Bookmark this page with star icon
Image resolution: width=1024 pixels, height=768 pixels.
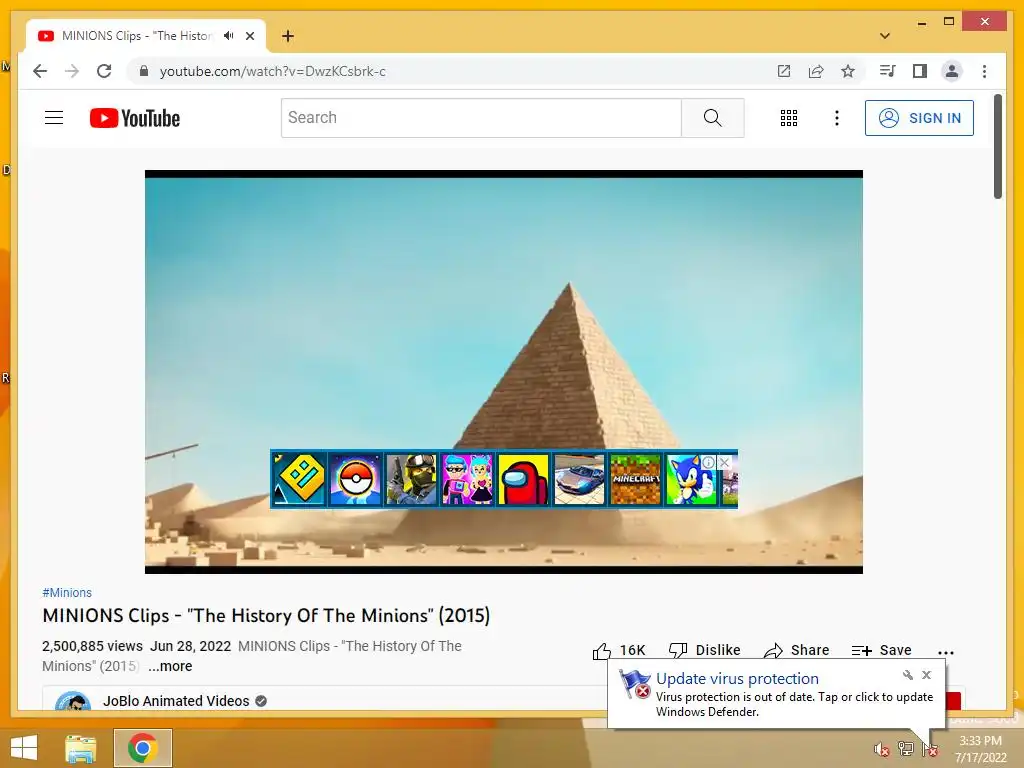(848, 71)
